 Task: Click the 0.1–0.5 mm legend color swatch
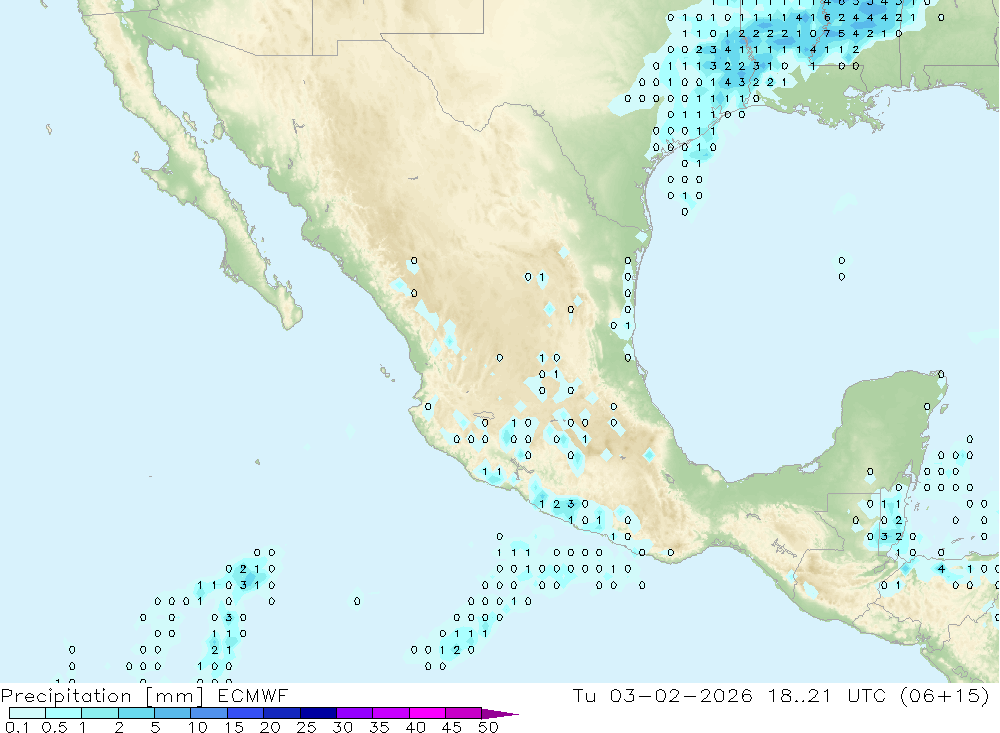(x=27, y=713)
